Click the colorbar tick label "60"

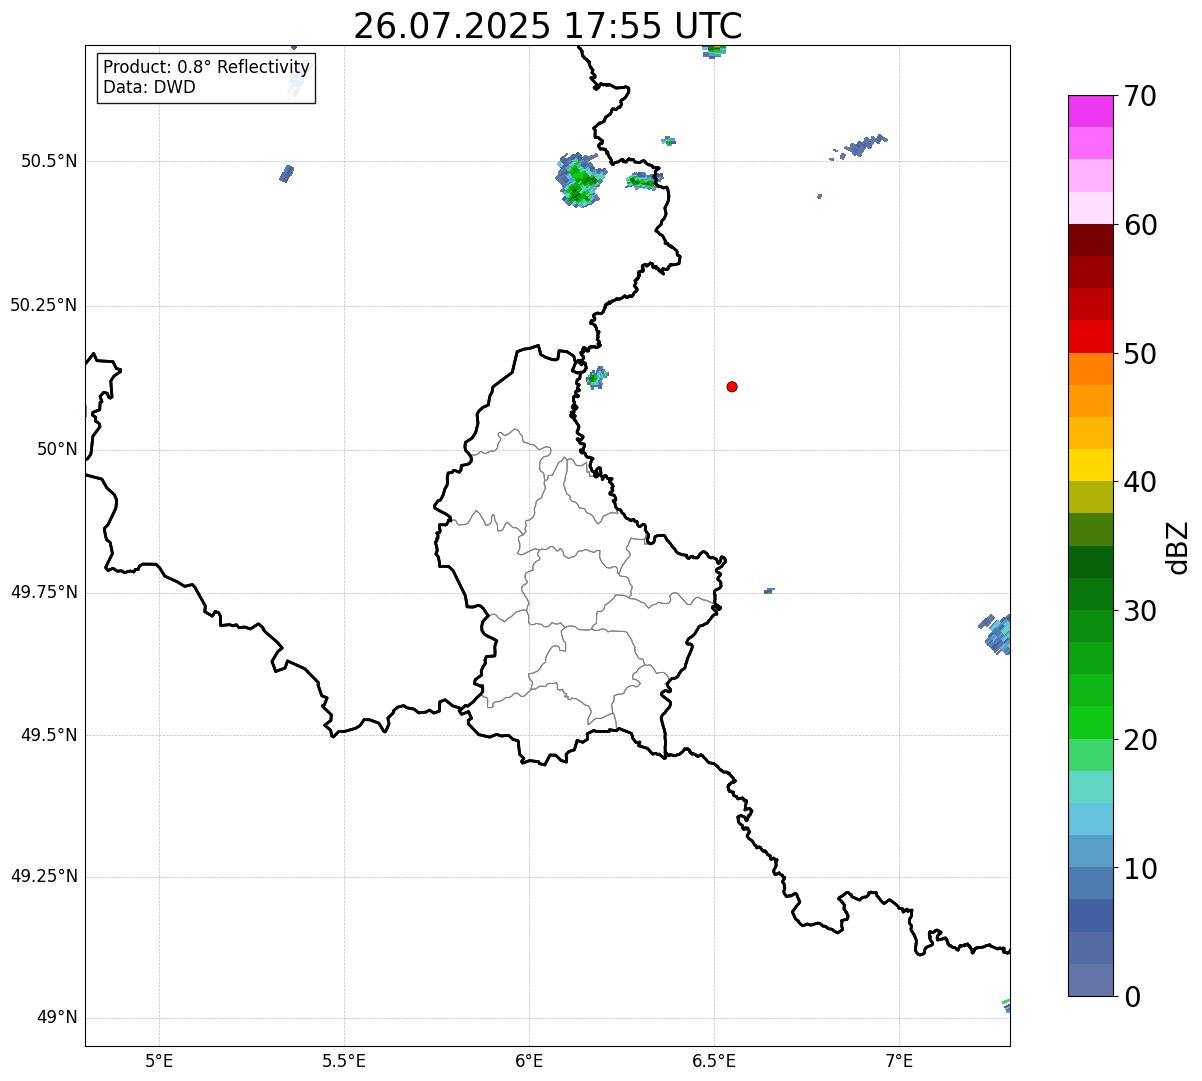[1140, 225]
